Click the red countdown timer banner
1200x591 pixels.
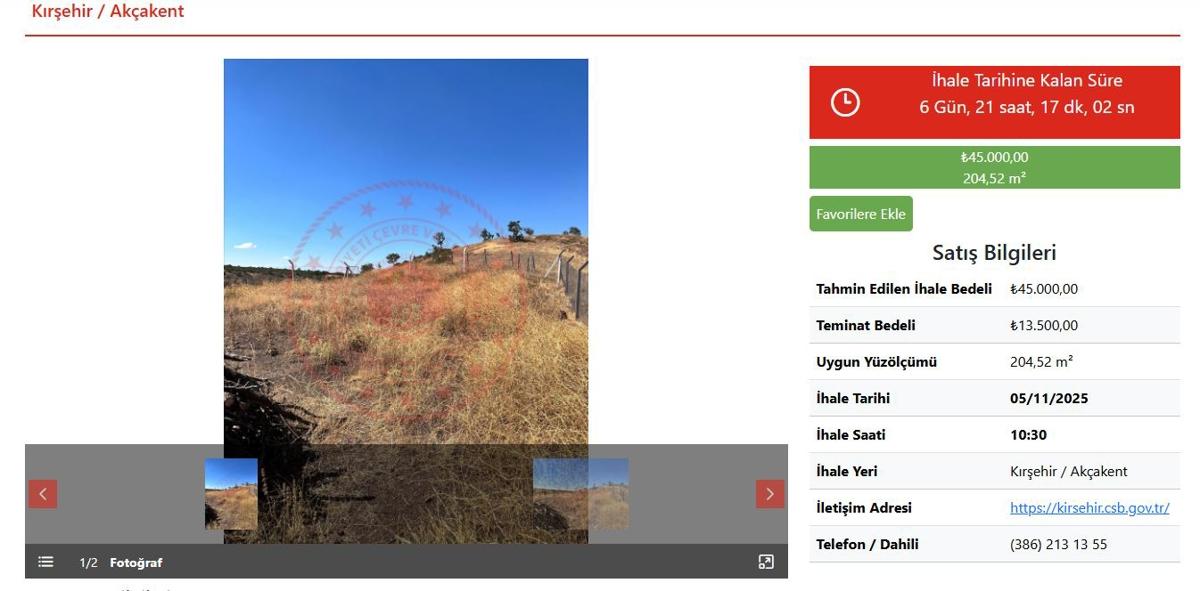click(994, 102)
